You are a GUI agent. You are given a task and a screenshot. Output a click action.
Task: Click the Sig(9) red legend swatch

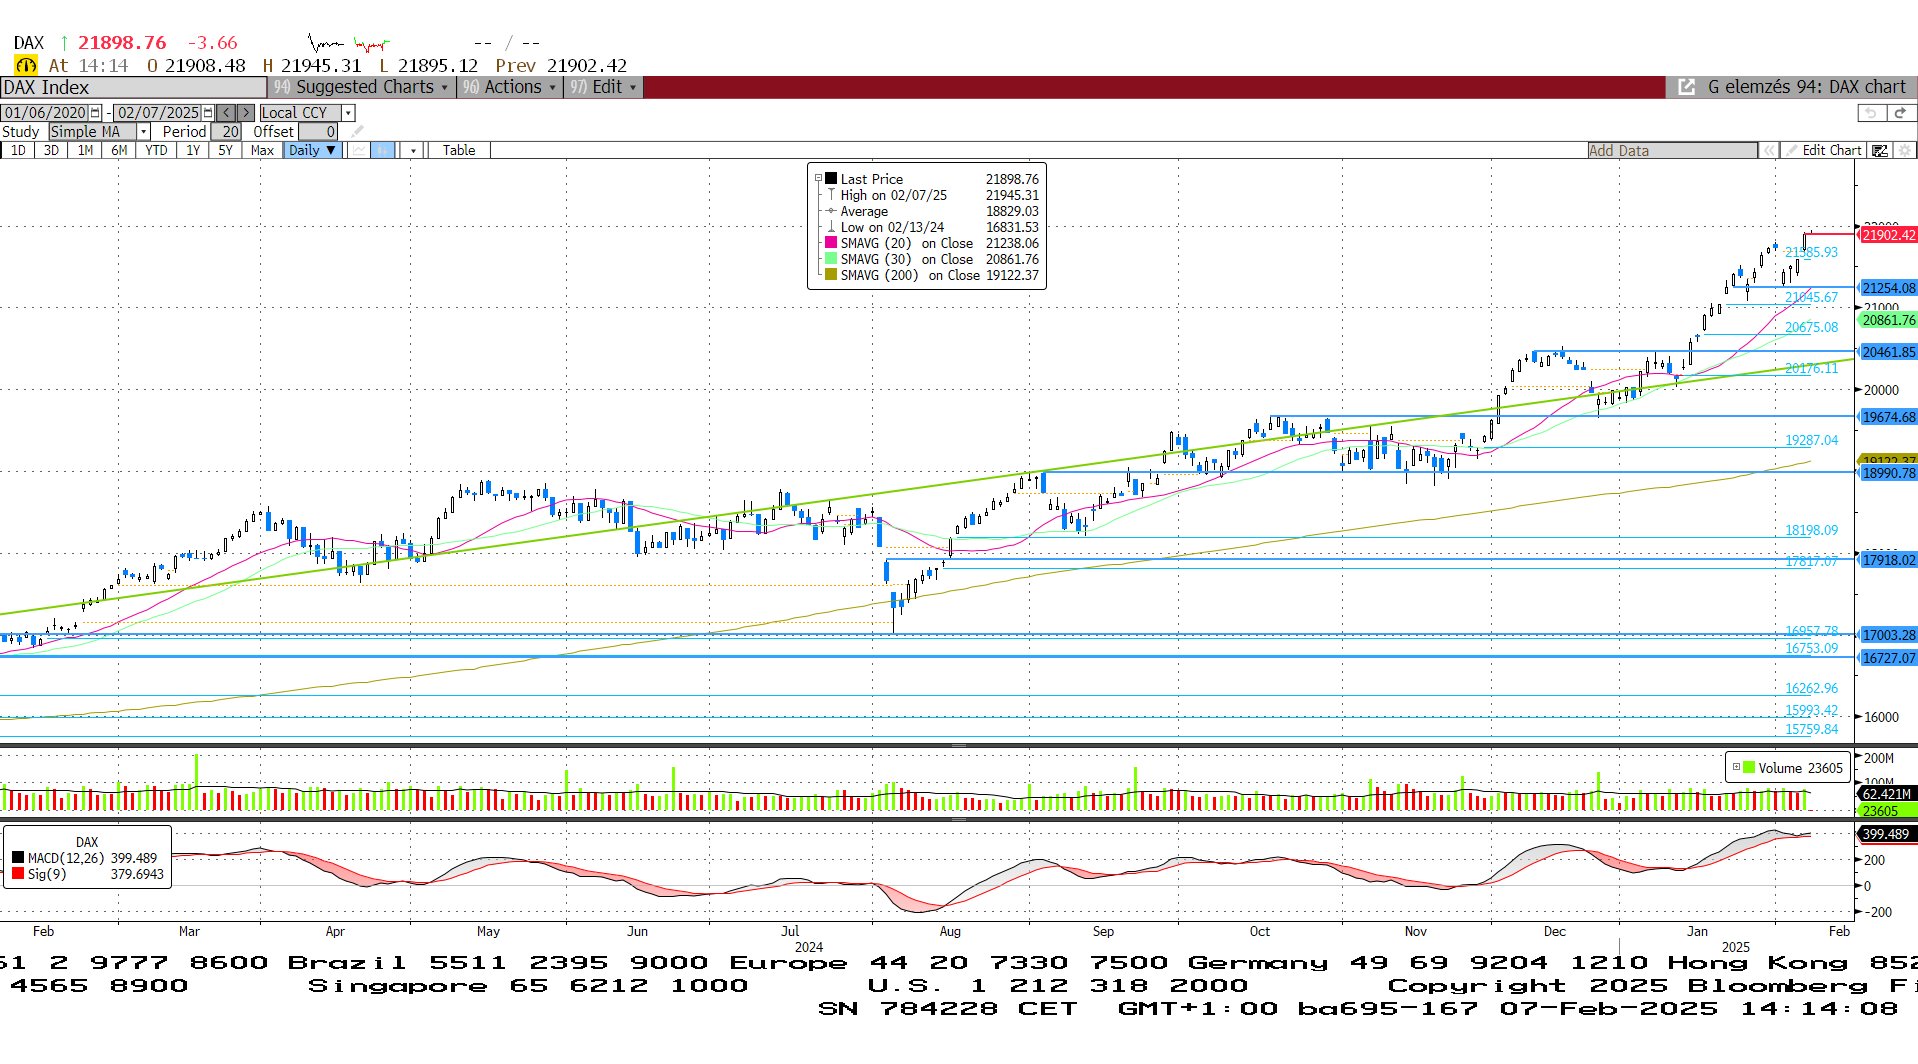[x=18, y=874]
